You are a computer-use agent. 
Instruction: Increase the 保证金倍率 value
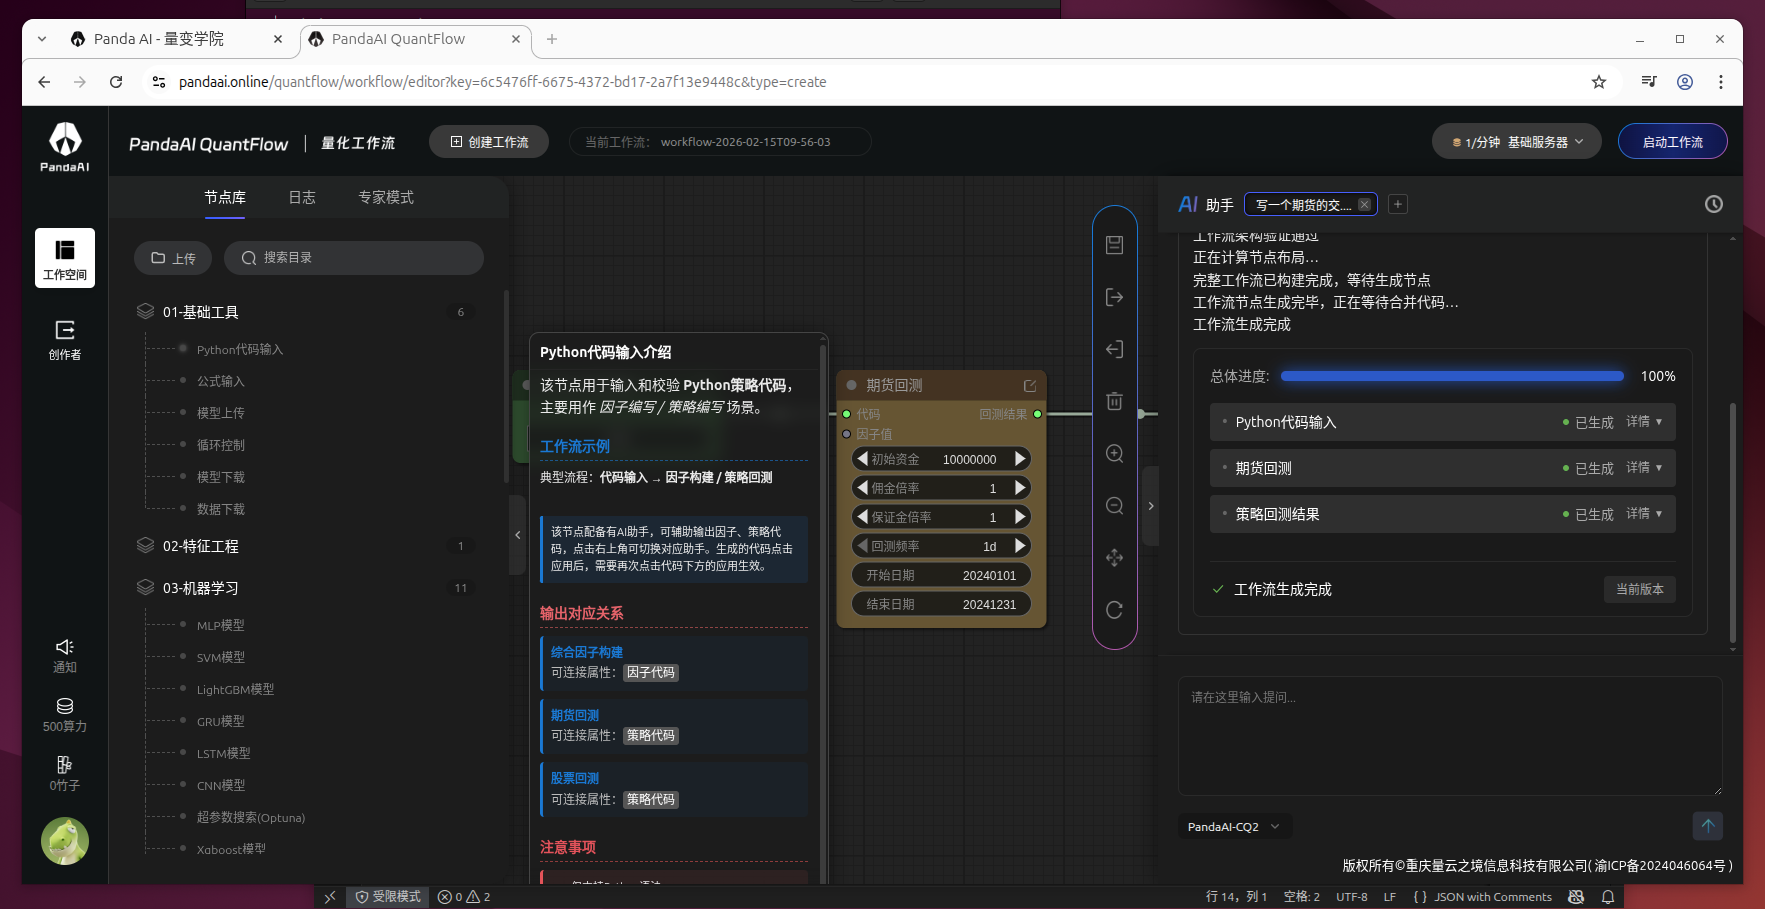click(1020, 517)
